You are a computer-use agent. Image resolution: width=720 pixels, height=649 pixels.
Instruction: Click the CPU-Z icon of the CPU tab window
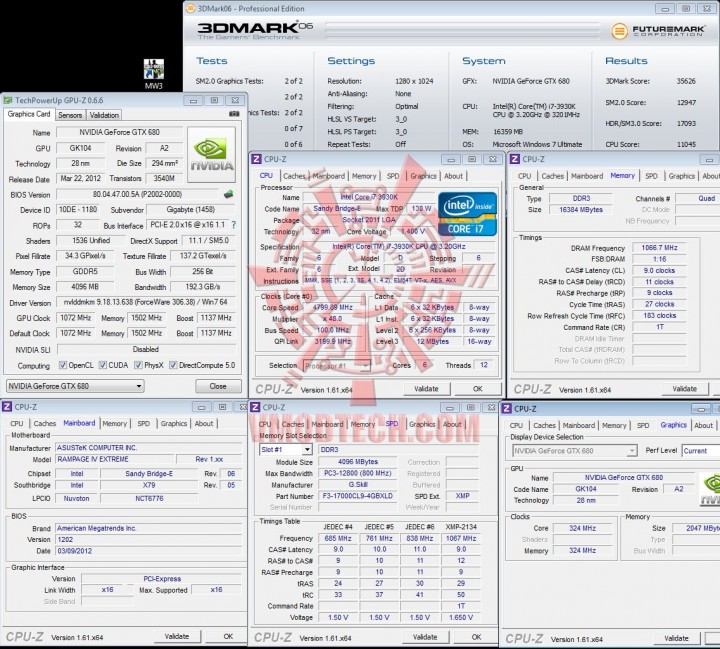[256, 159]
